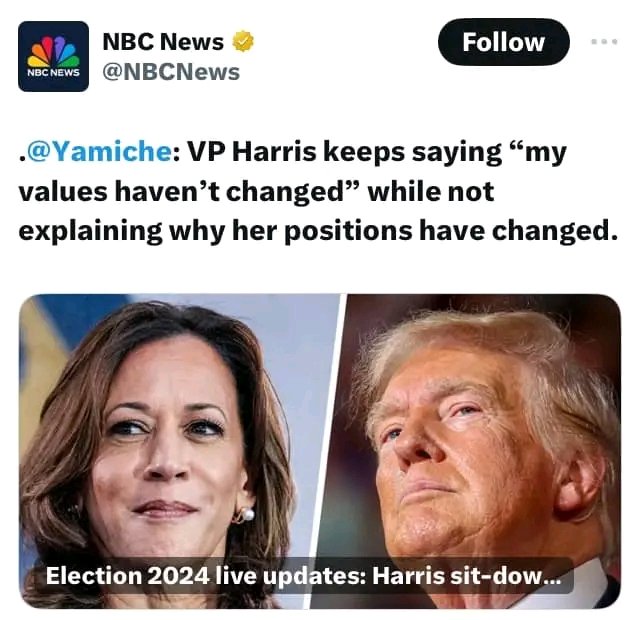Click the pearl earring in Harris photo
The height and width of the screenshot is (620, 640).
pyautogui.click(x=248, y=514)
